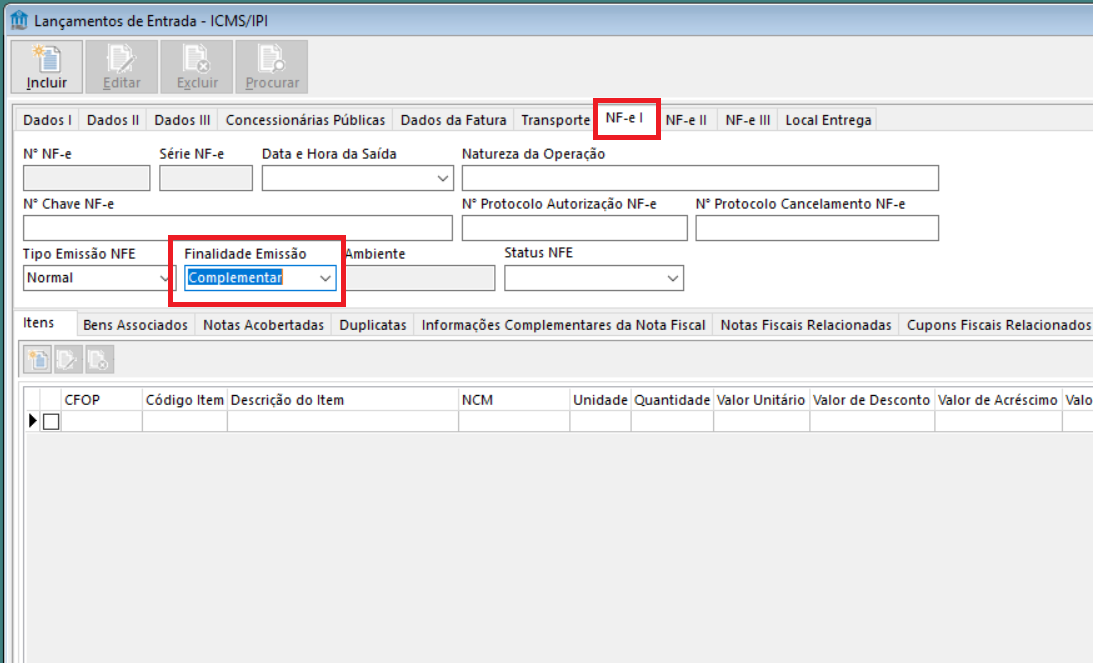
Task: Click the delete item icon in Itens toolbar
Action: [99, 360]
